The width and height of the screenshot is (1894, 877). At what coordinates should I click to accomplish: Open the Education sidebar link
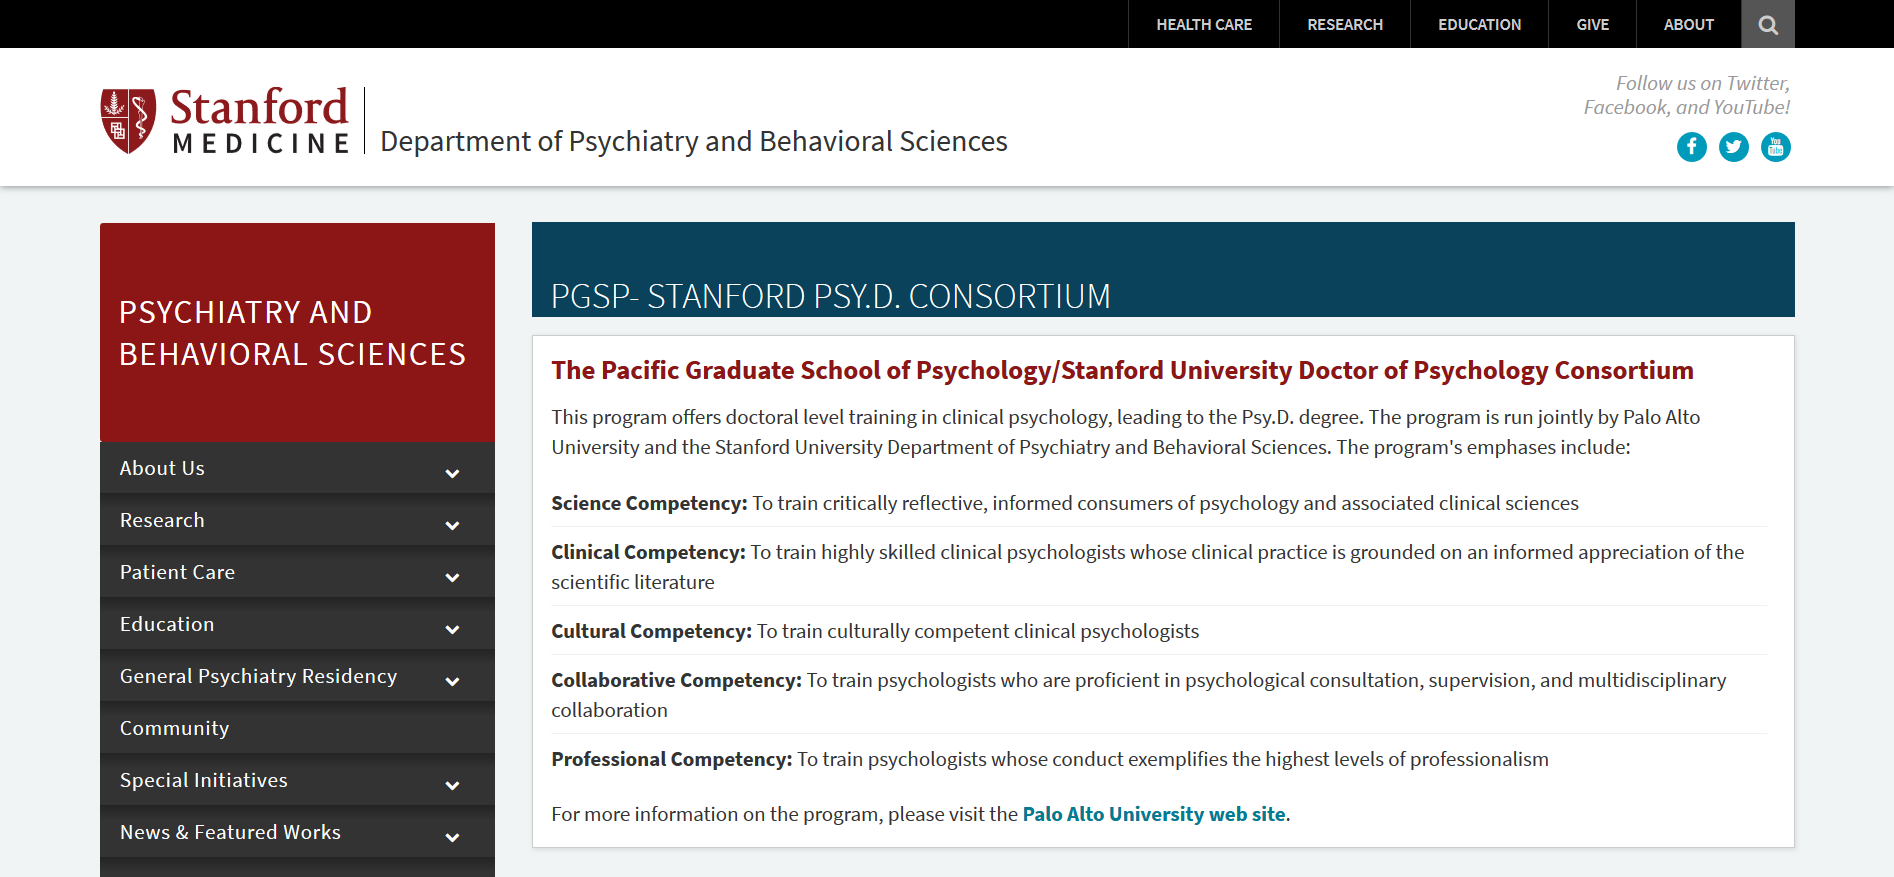click(x=167, y=624)
